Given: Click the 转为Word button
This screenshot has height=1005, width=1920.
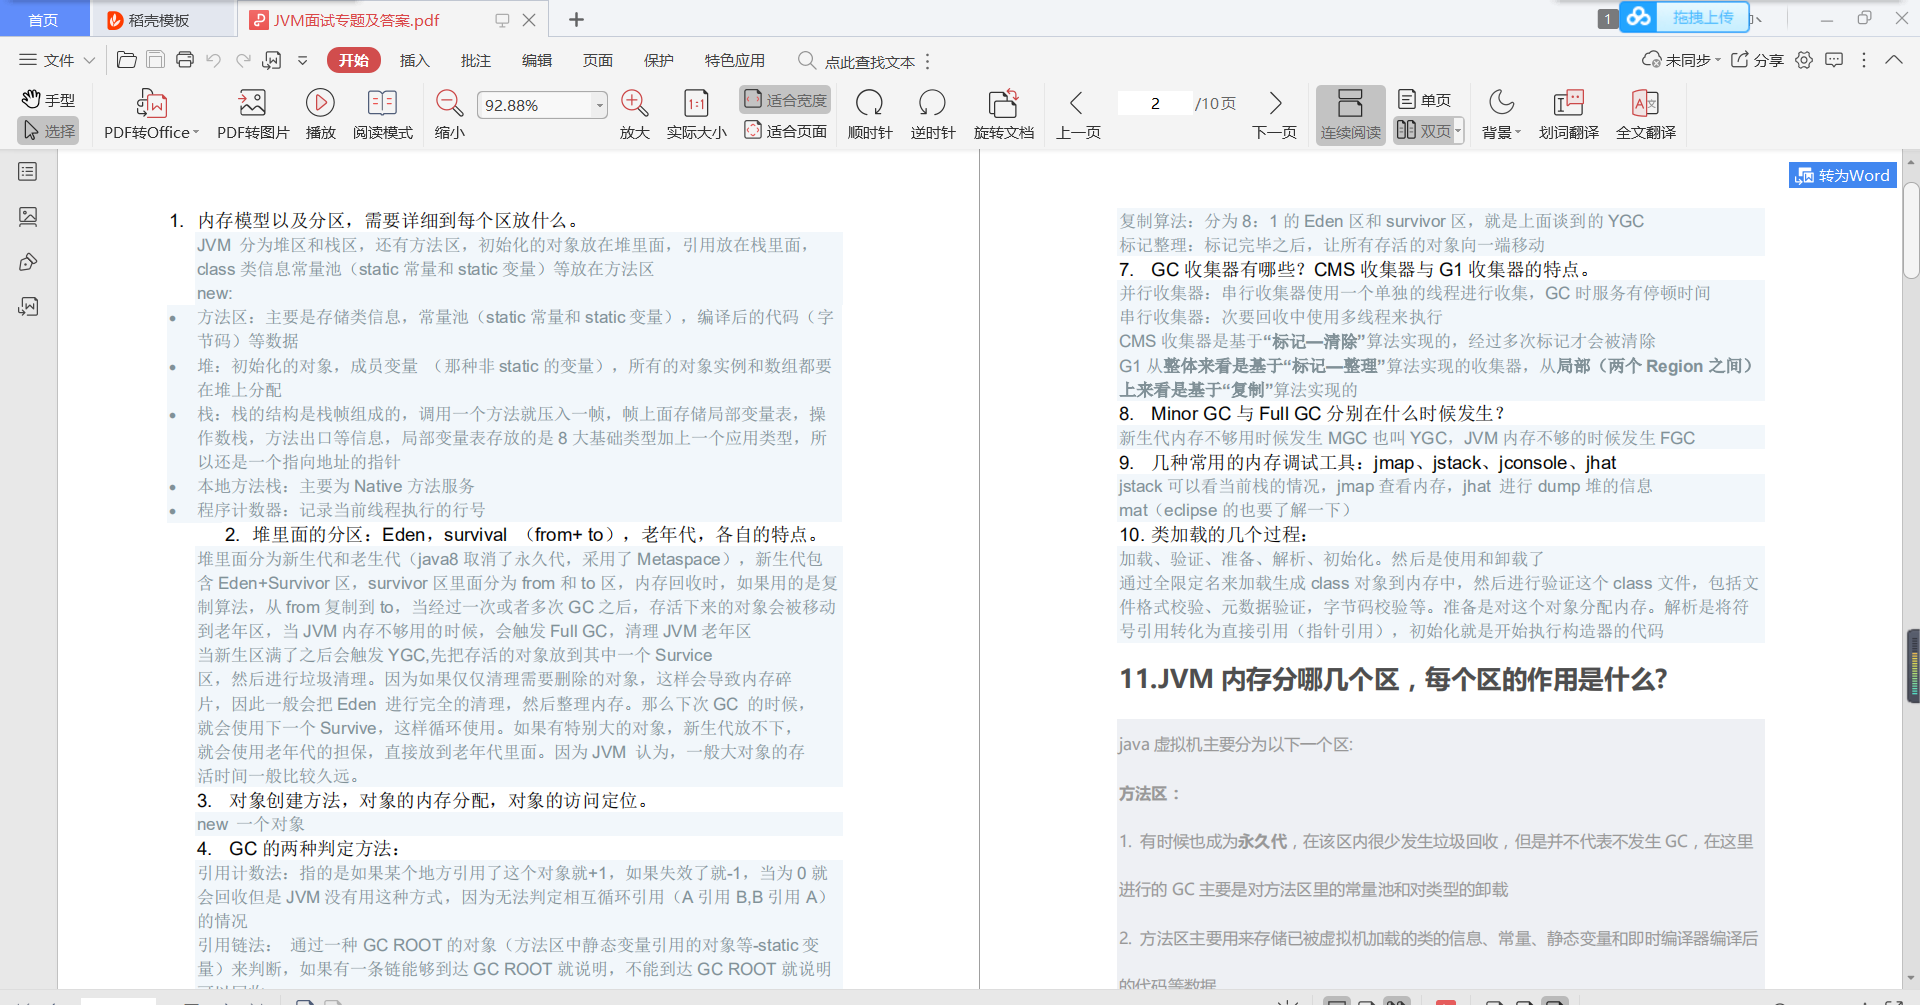Looking at the screenshot, I should coord(1842,175).
